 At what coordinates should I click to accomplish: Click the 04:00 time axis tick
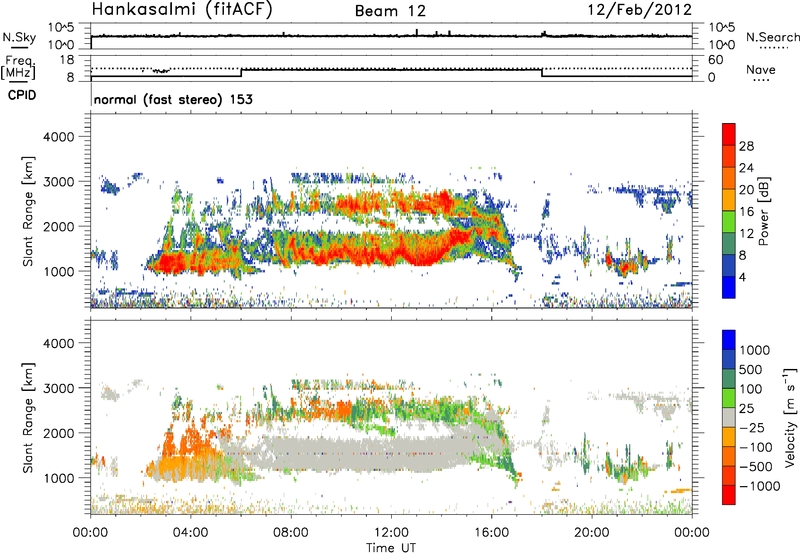coord(190,533)
